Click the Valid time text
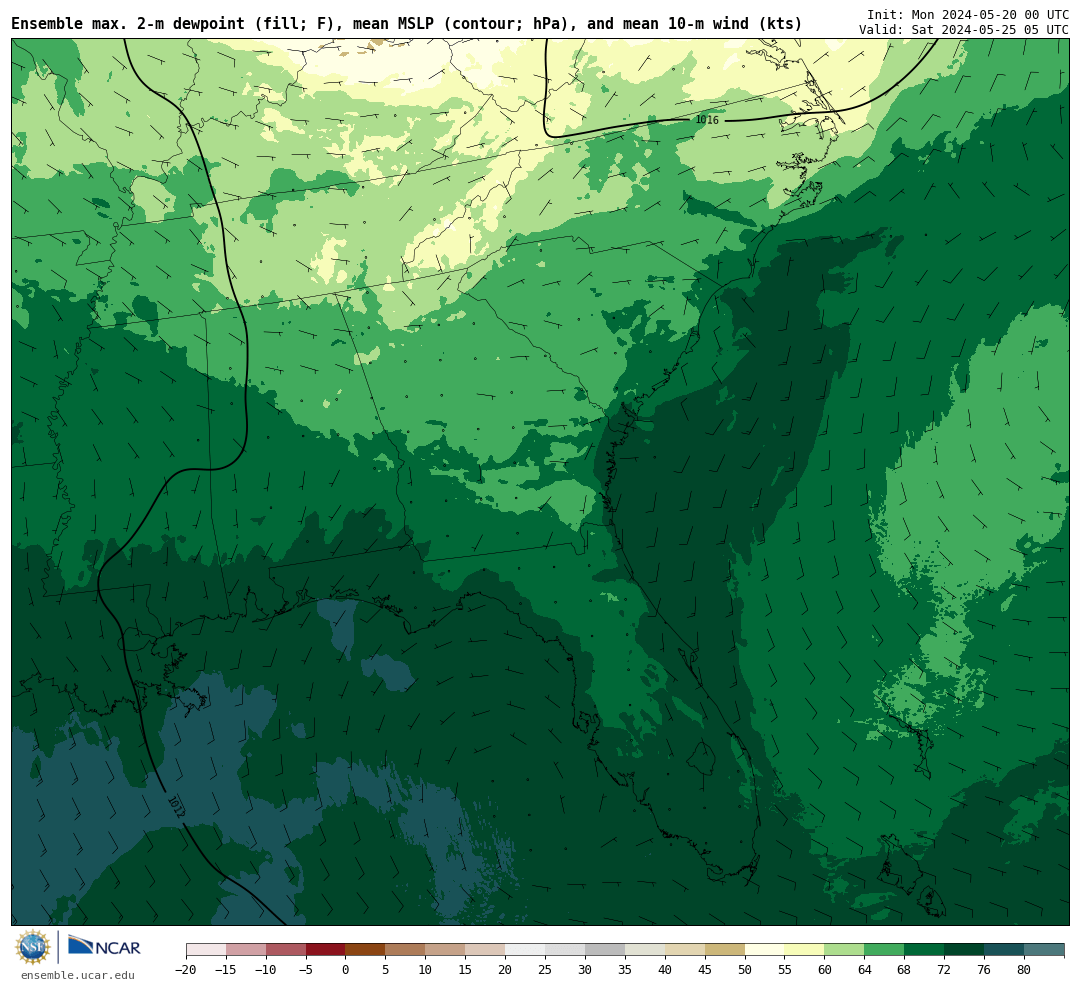Image resolution: width=1080 pixels, height=988 pixels. pos(964,30)
